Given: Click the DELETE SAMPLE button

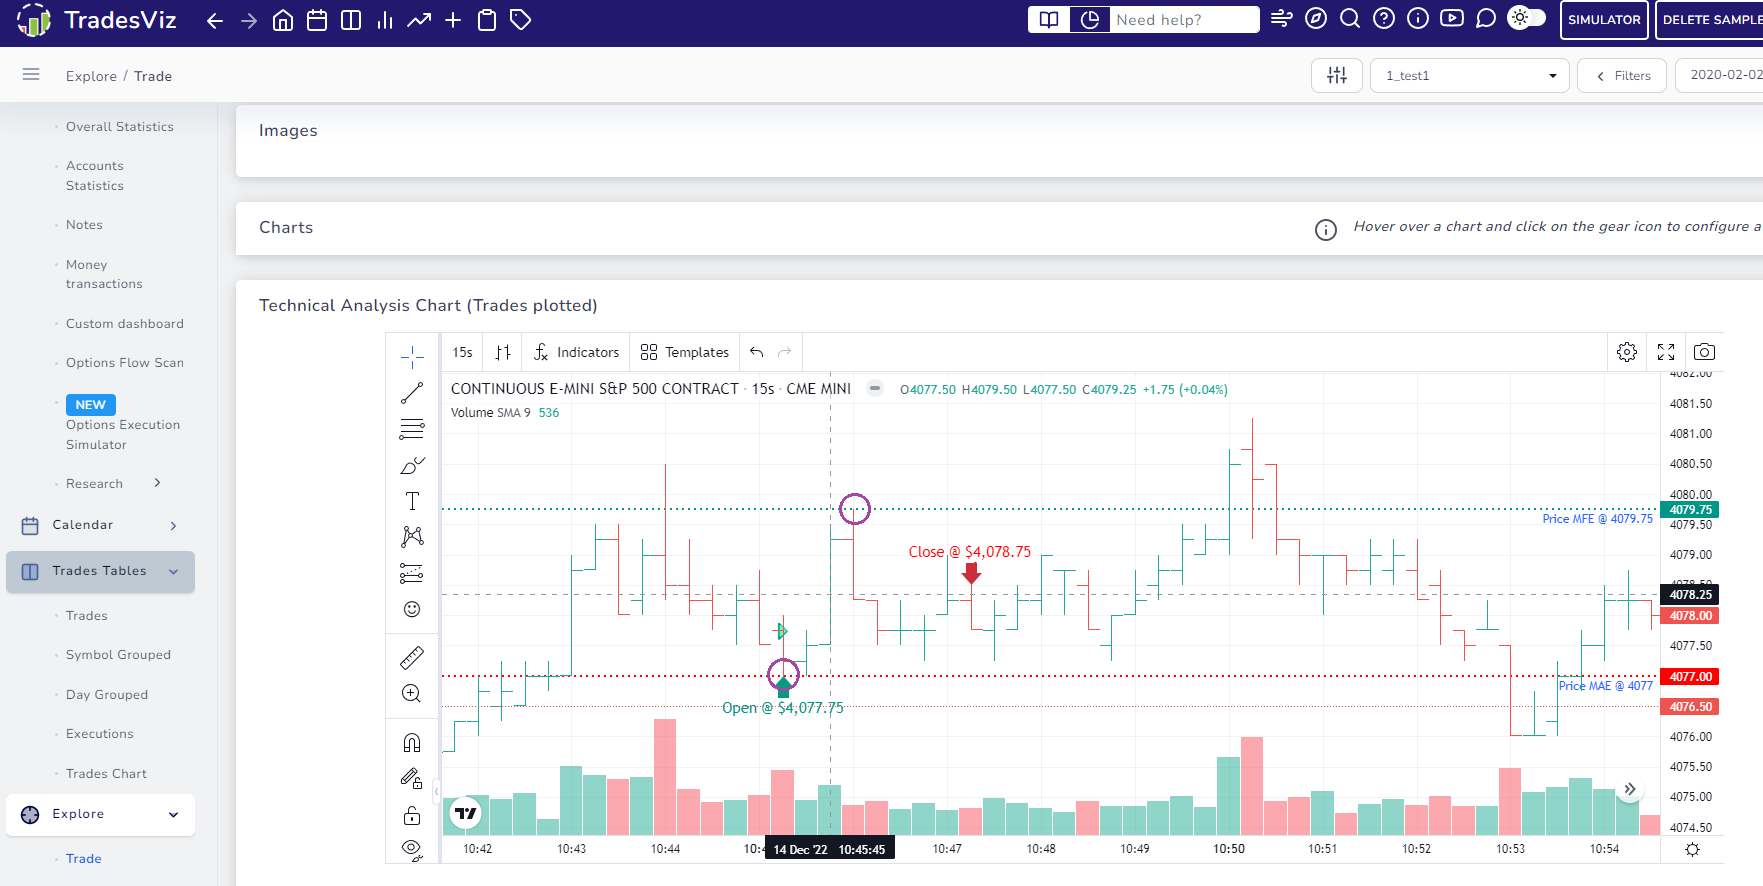Looking at the screenshot, I should pos(1709,20).
